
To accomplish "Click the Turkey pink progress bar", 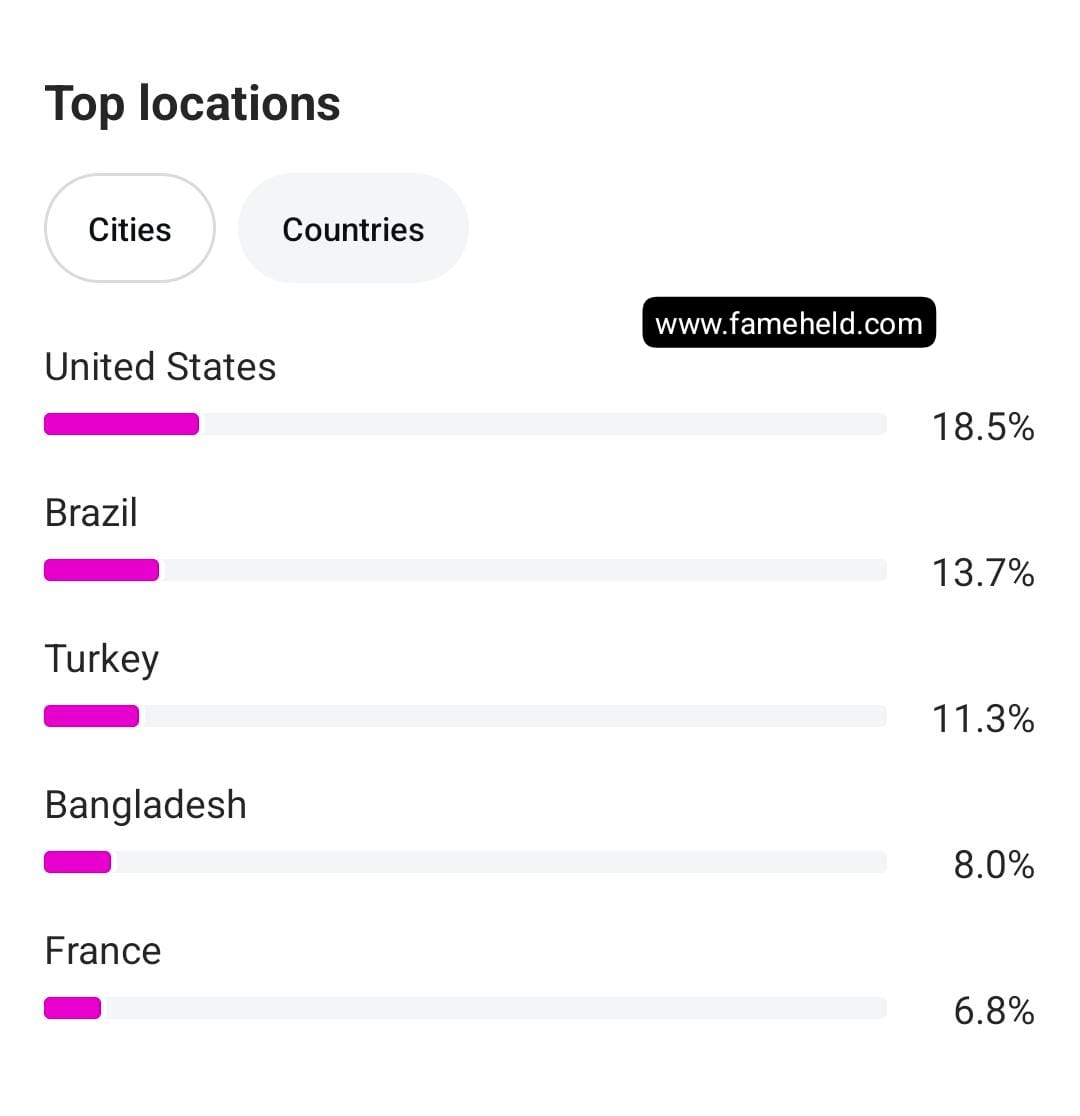I will coord(91,716).
